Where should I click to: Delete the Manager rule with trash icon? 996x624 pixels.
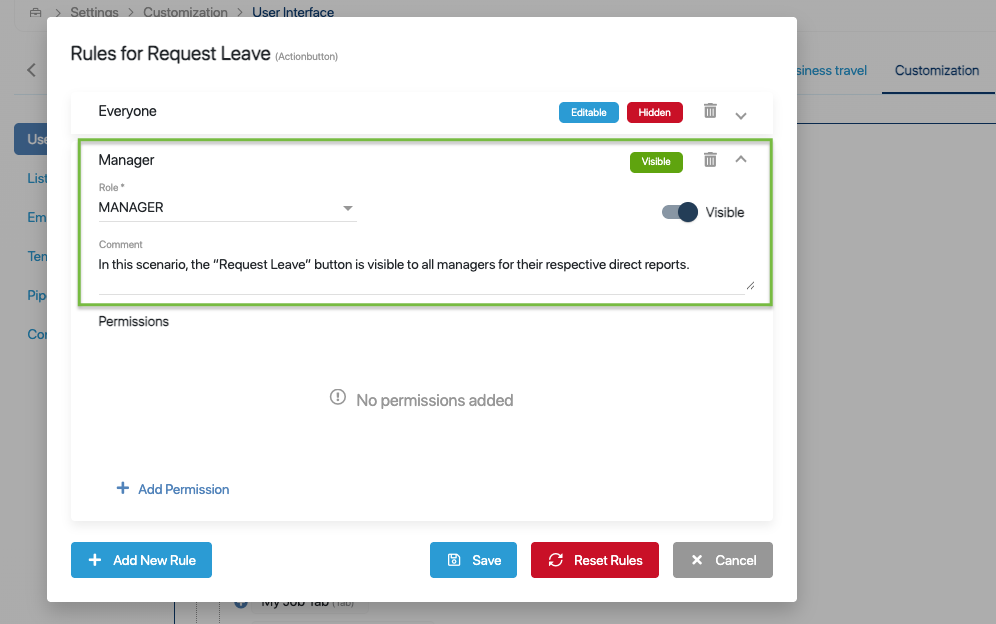710,159
